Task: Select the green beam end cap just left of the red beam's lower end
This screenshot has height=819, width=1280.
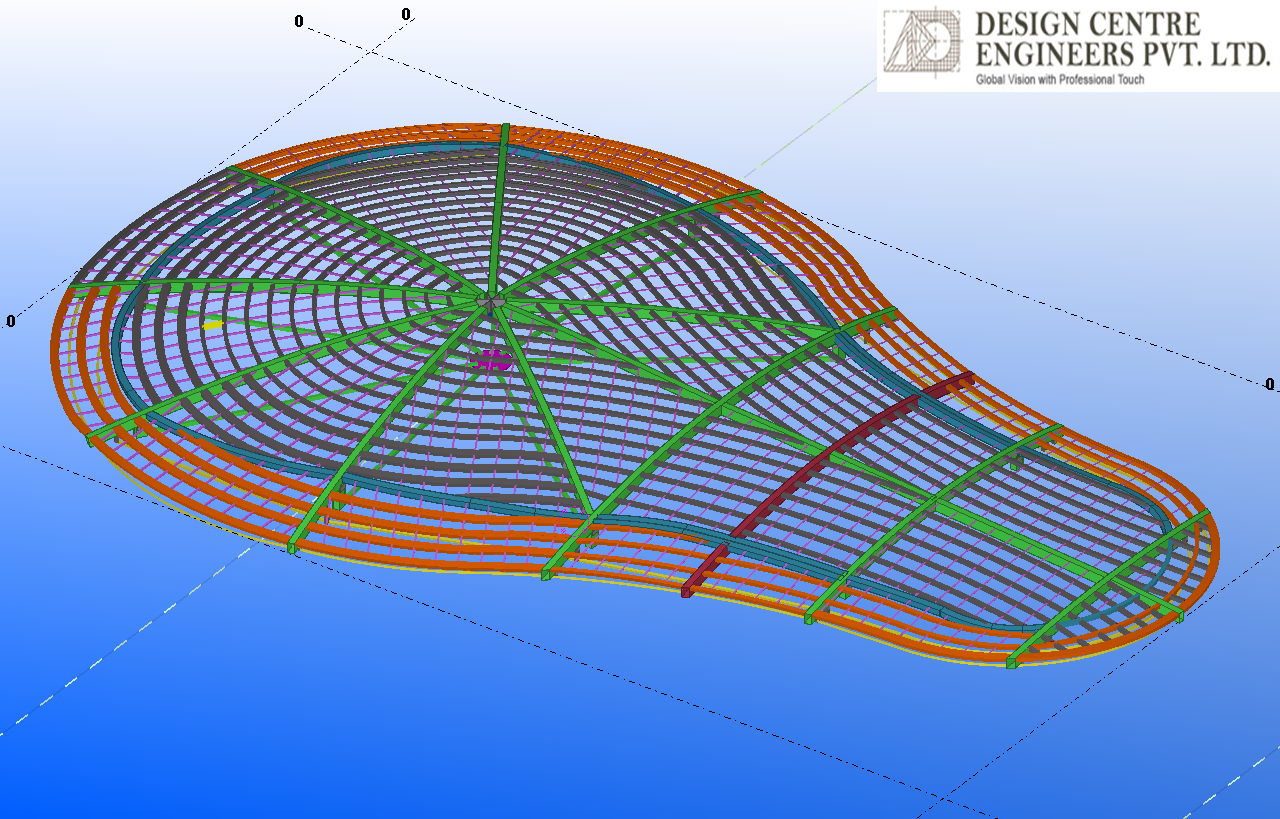Action: pyautogui.click(x=547, y=574)
